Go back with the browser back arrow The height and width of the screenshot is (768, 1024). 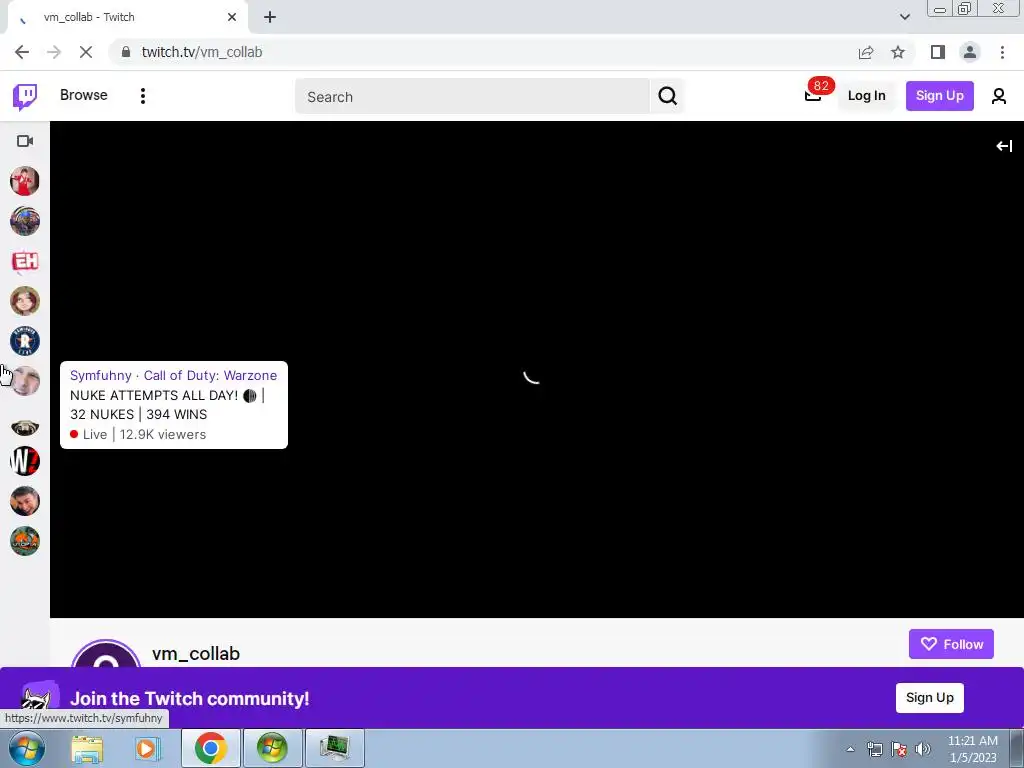(22, 52)
